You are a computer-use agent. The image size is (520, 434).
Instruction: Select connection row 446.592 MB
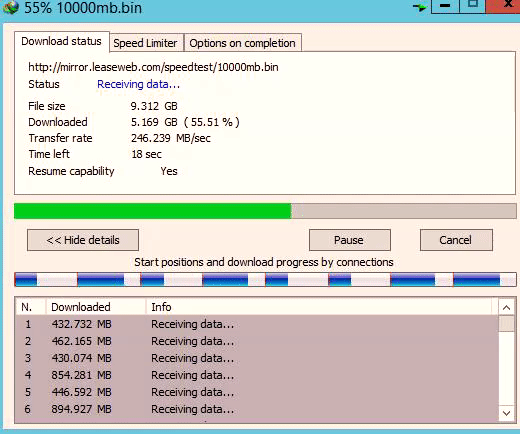point(257,392)
